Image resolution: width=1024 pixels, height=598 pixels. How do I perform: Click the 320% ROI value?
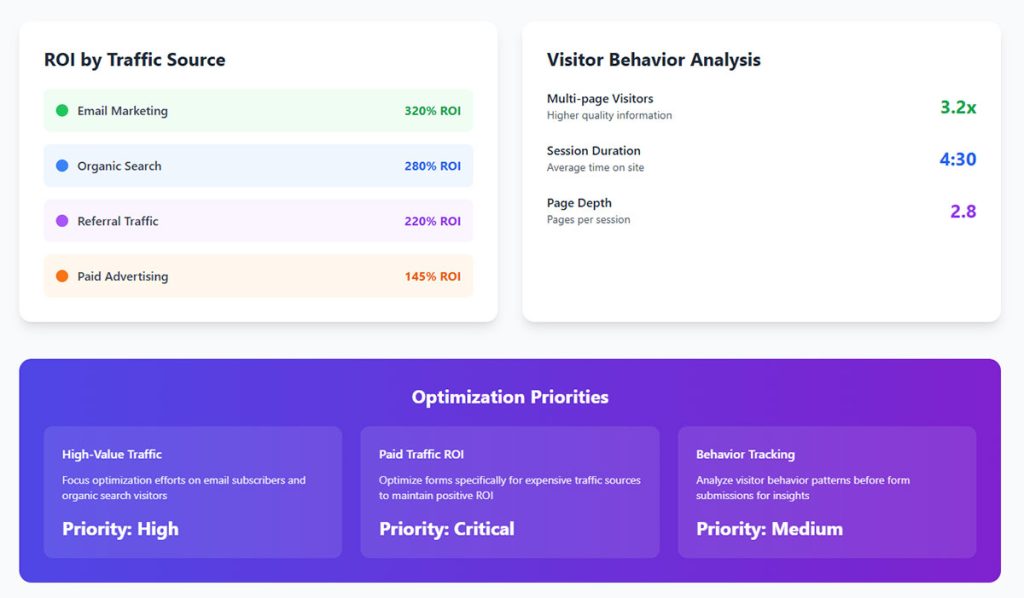coord(432,111)
